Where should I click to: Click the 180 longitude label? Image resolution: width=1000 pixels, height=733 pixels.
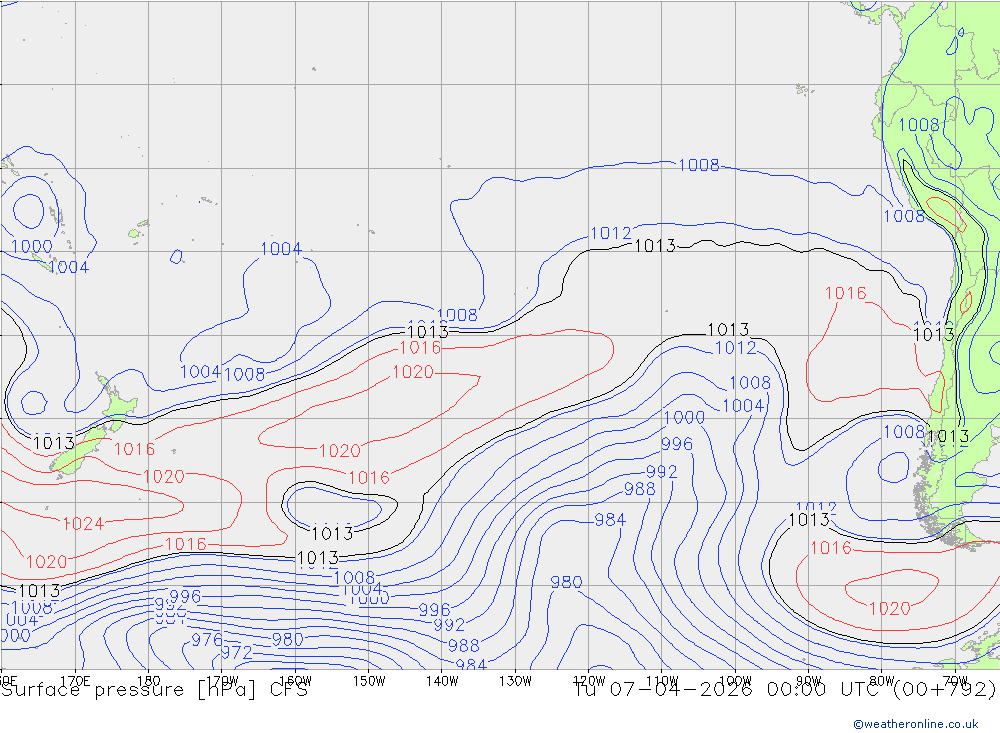click(149, 681)
